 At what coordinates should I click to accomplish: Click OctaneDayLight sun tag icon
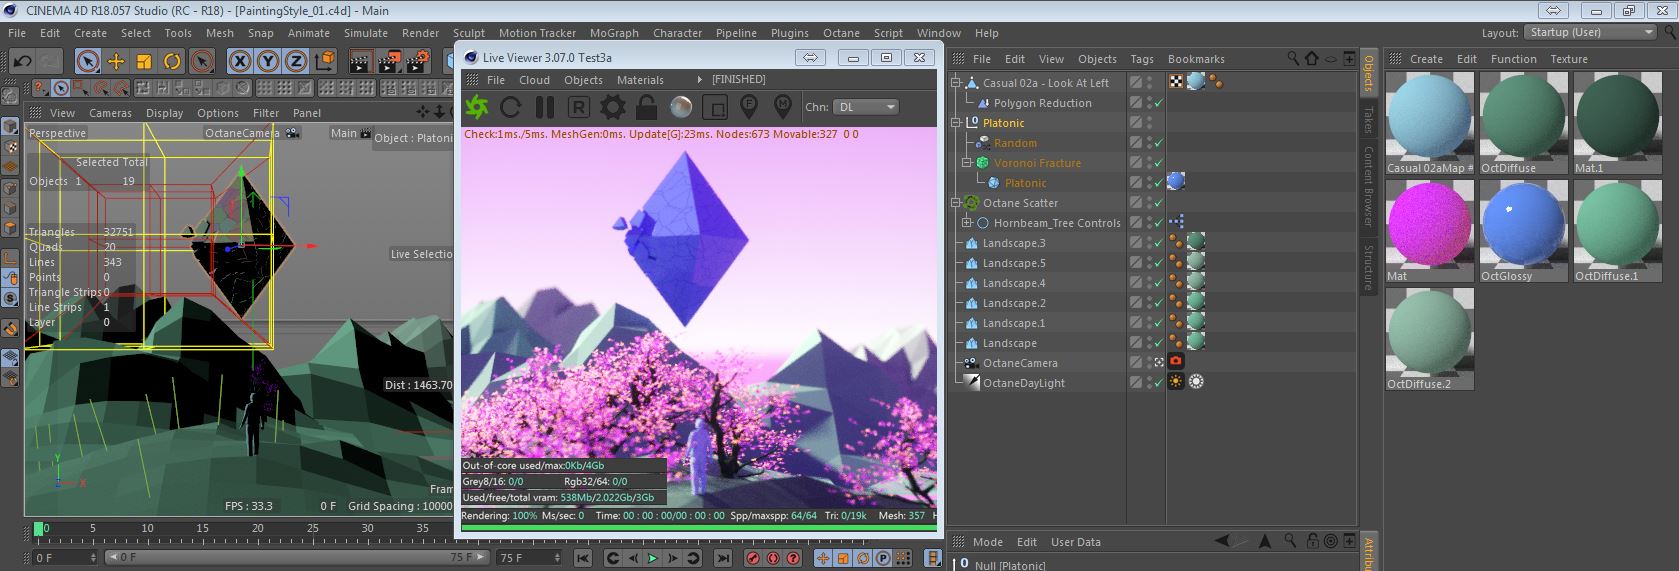click(1176, 382)
